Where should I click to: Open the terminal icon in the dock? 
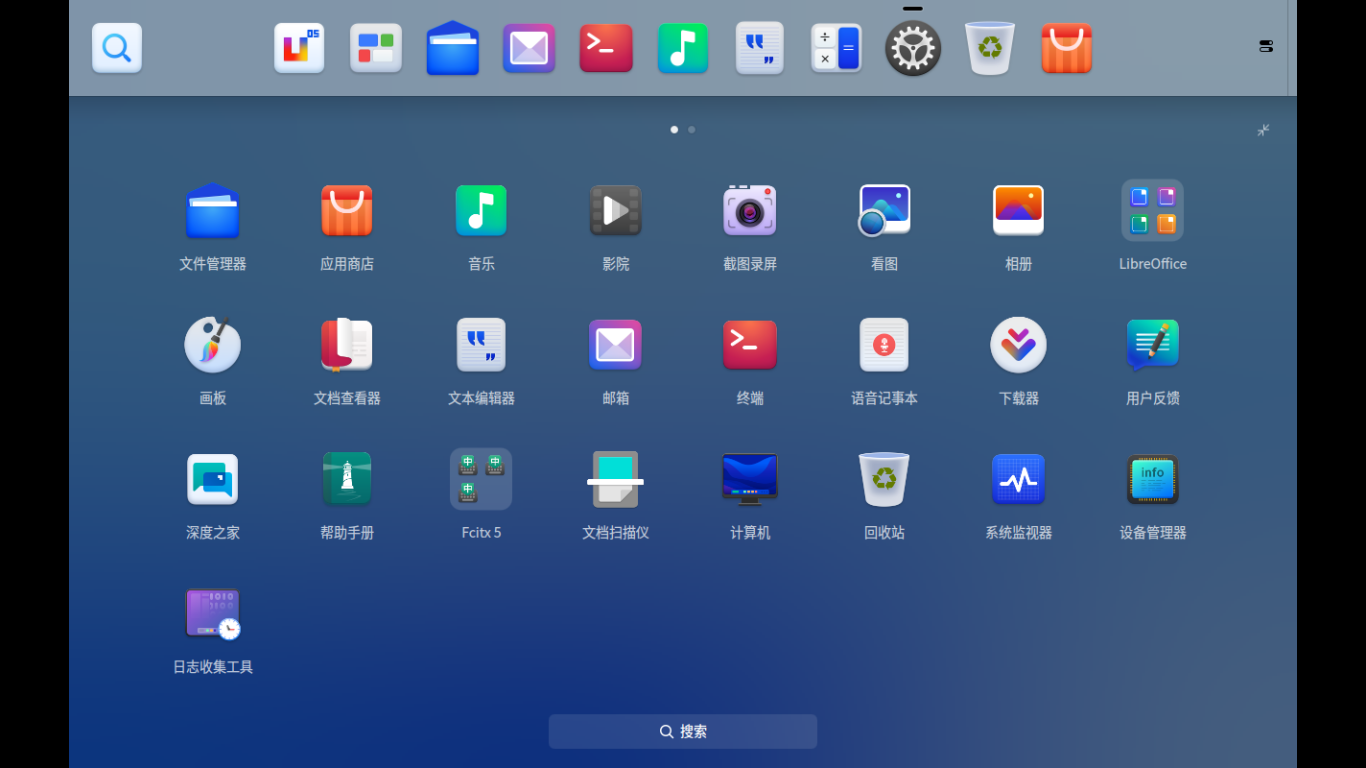606,48
